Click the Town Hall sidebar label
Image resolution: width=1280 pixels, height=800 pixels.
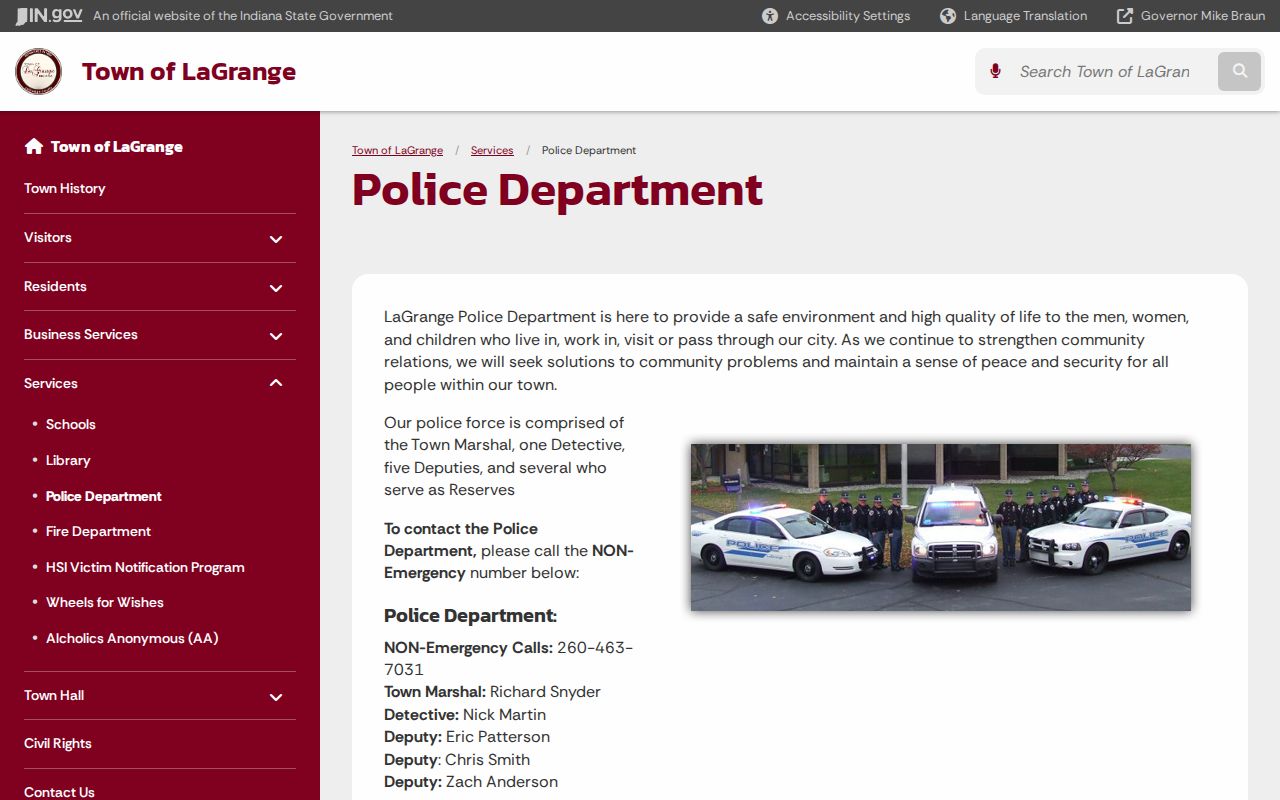point(54,695)
